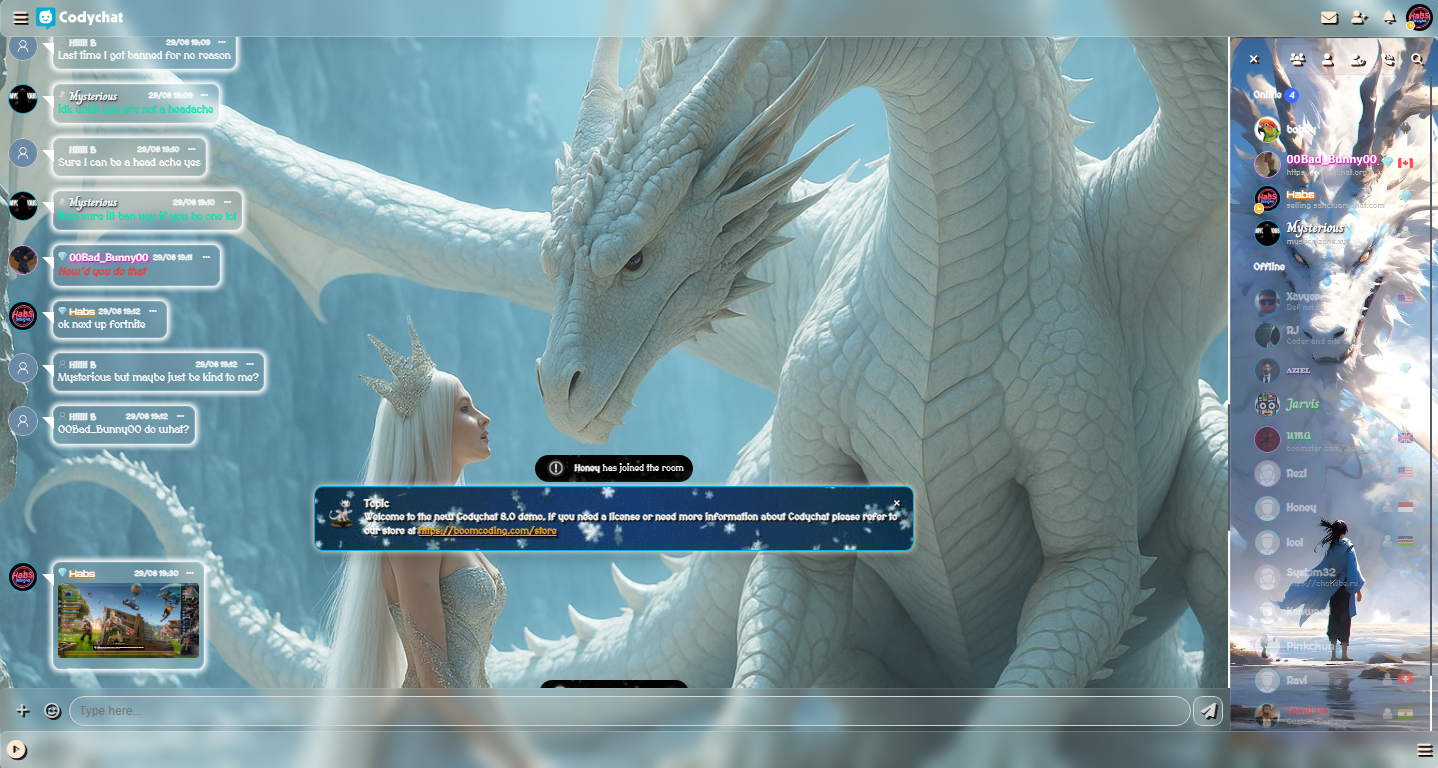Switch to the single-user friends tab
1438x768 pixels.
tap(1328, 60)
